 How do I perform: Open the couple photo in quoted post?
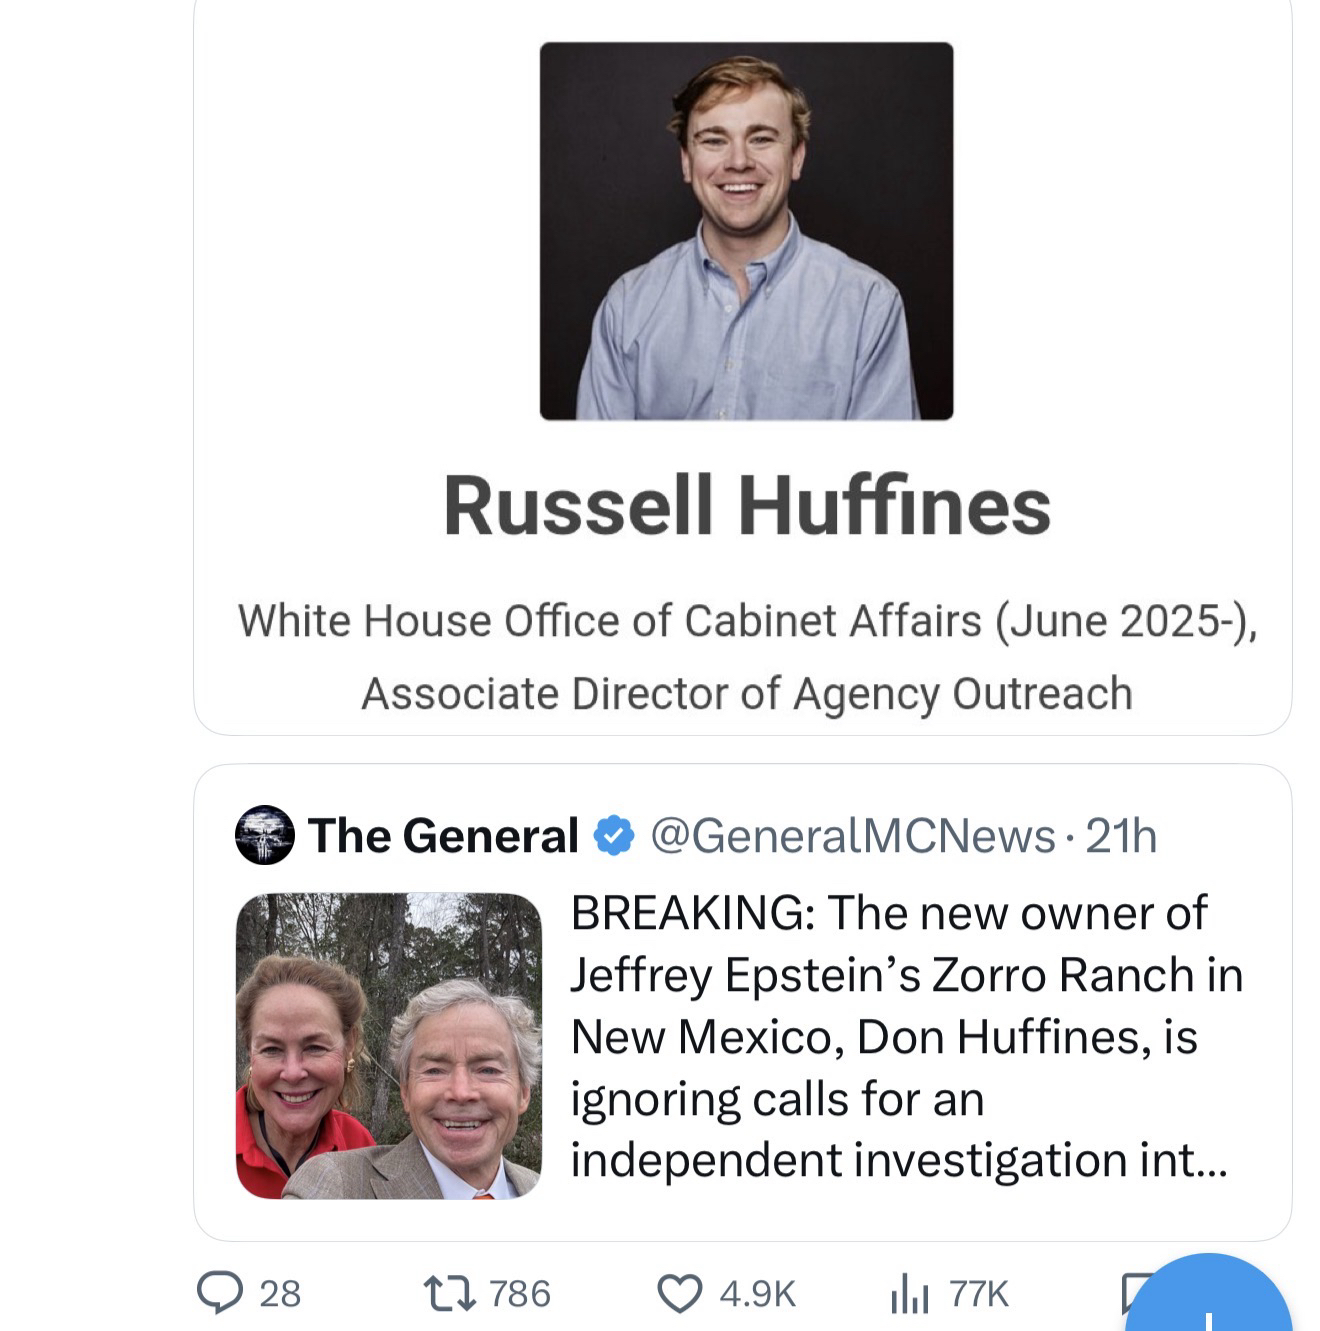pos(388,1045)
